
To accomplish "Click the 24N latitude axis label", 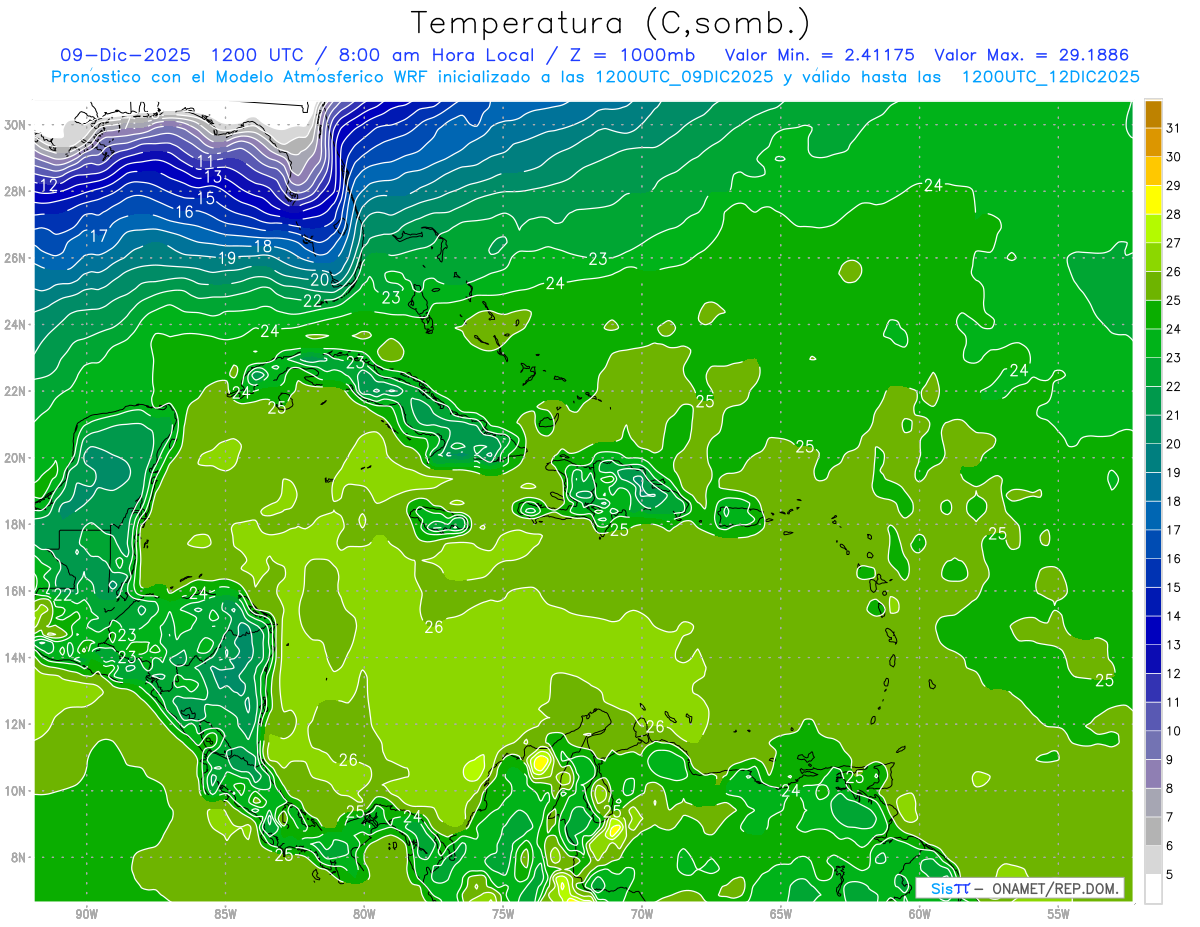I will coord(16,325).
